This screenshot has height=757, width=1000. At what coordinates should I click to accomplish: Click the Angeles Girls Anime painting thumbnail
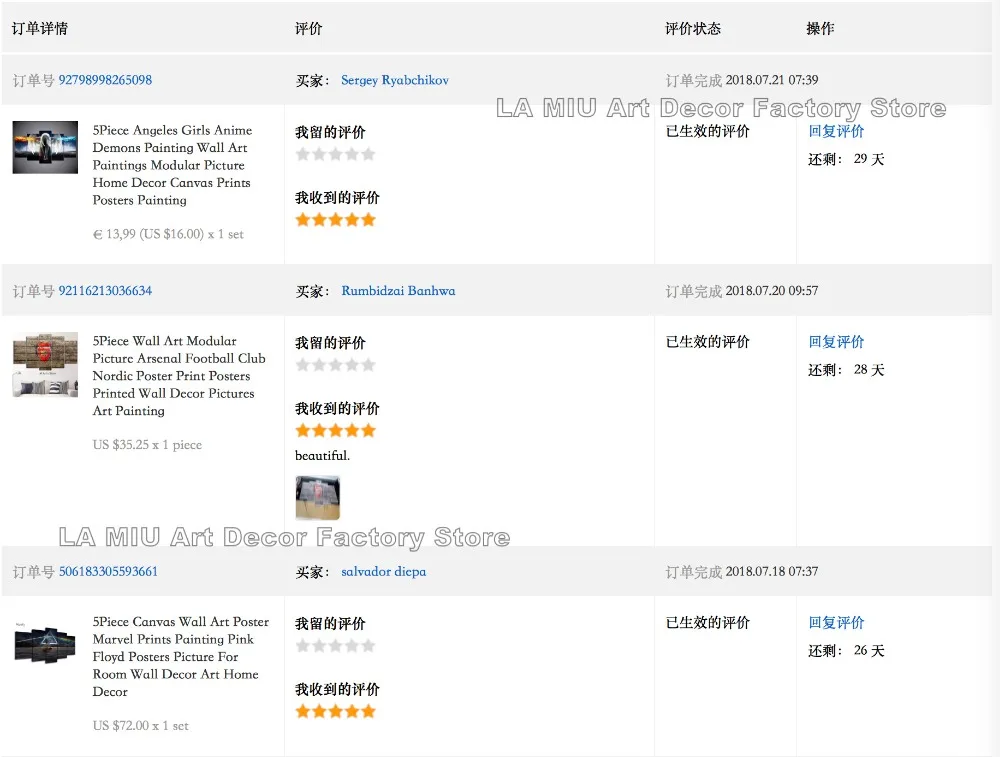tap(45, 148)
